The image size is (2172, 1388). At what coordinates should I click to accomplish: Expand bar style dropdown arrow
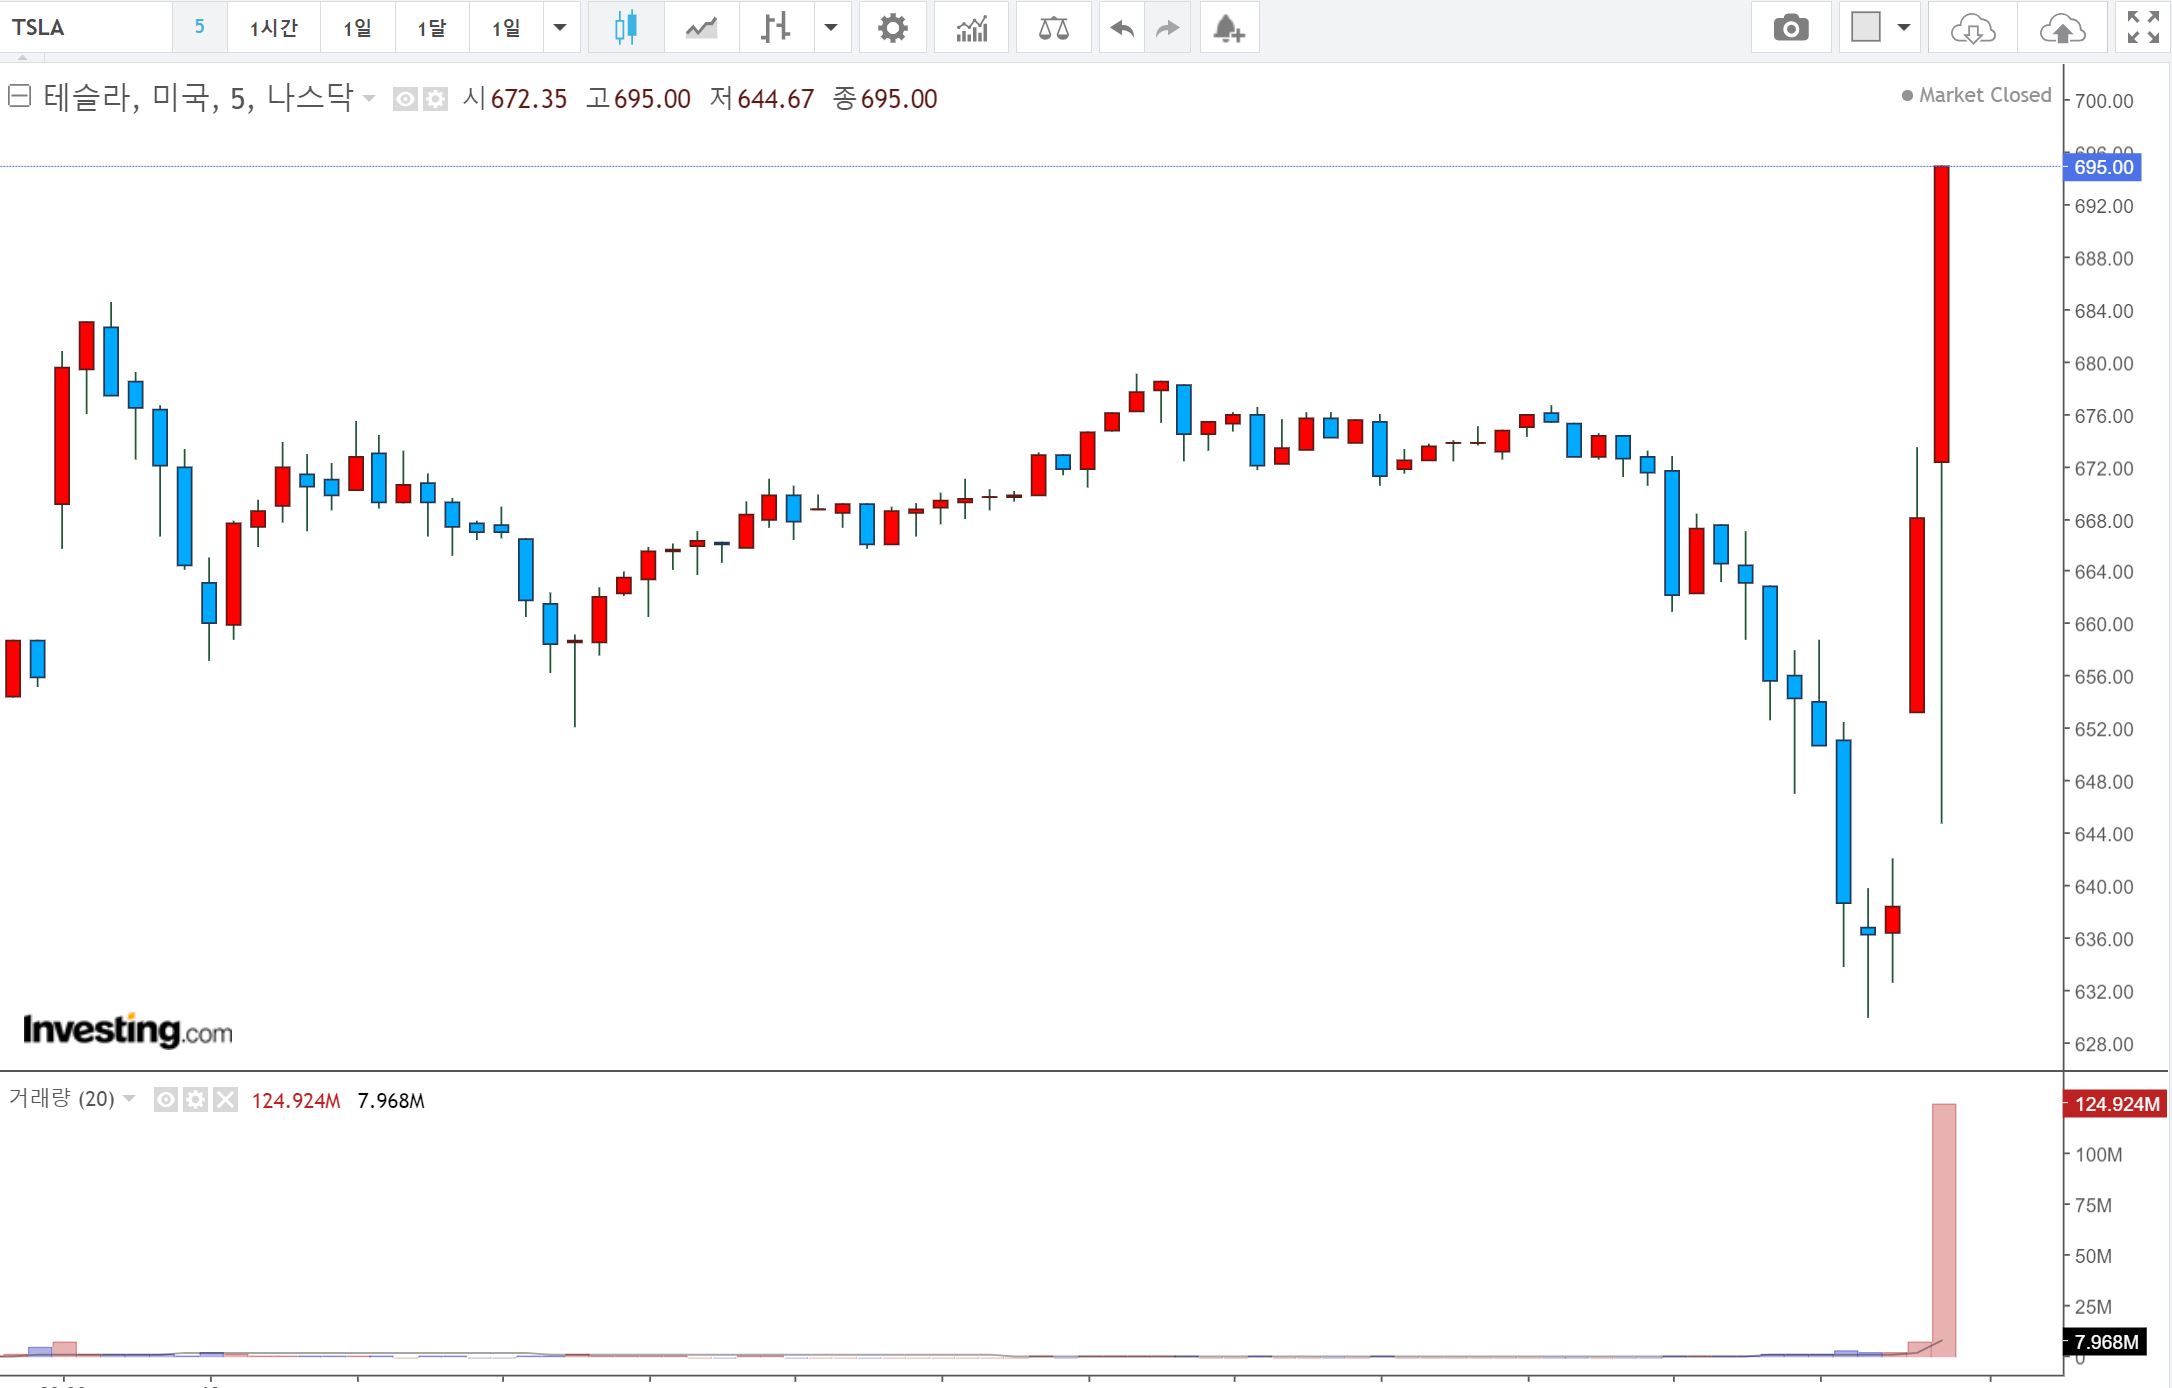click(830, 27)
